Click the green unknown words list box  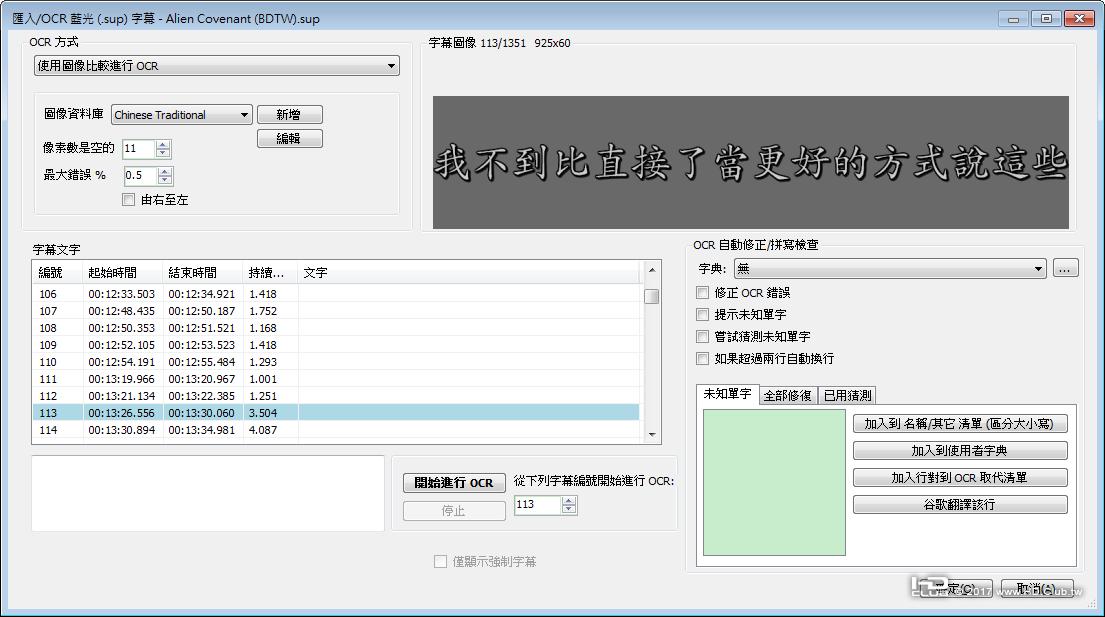click(774, 482)
